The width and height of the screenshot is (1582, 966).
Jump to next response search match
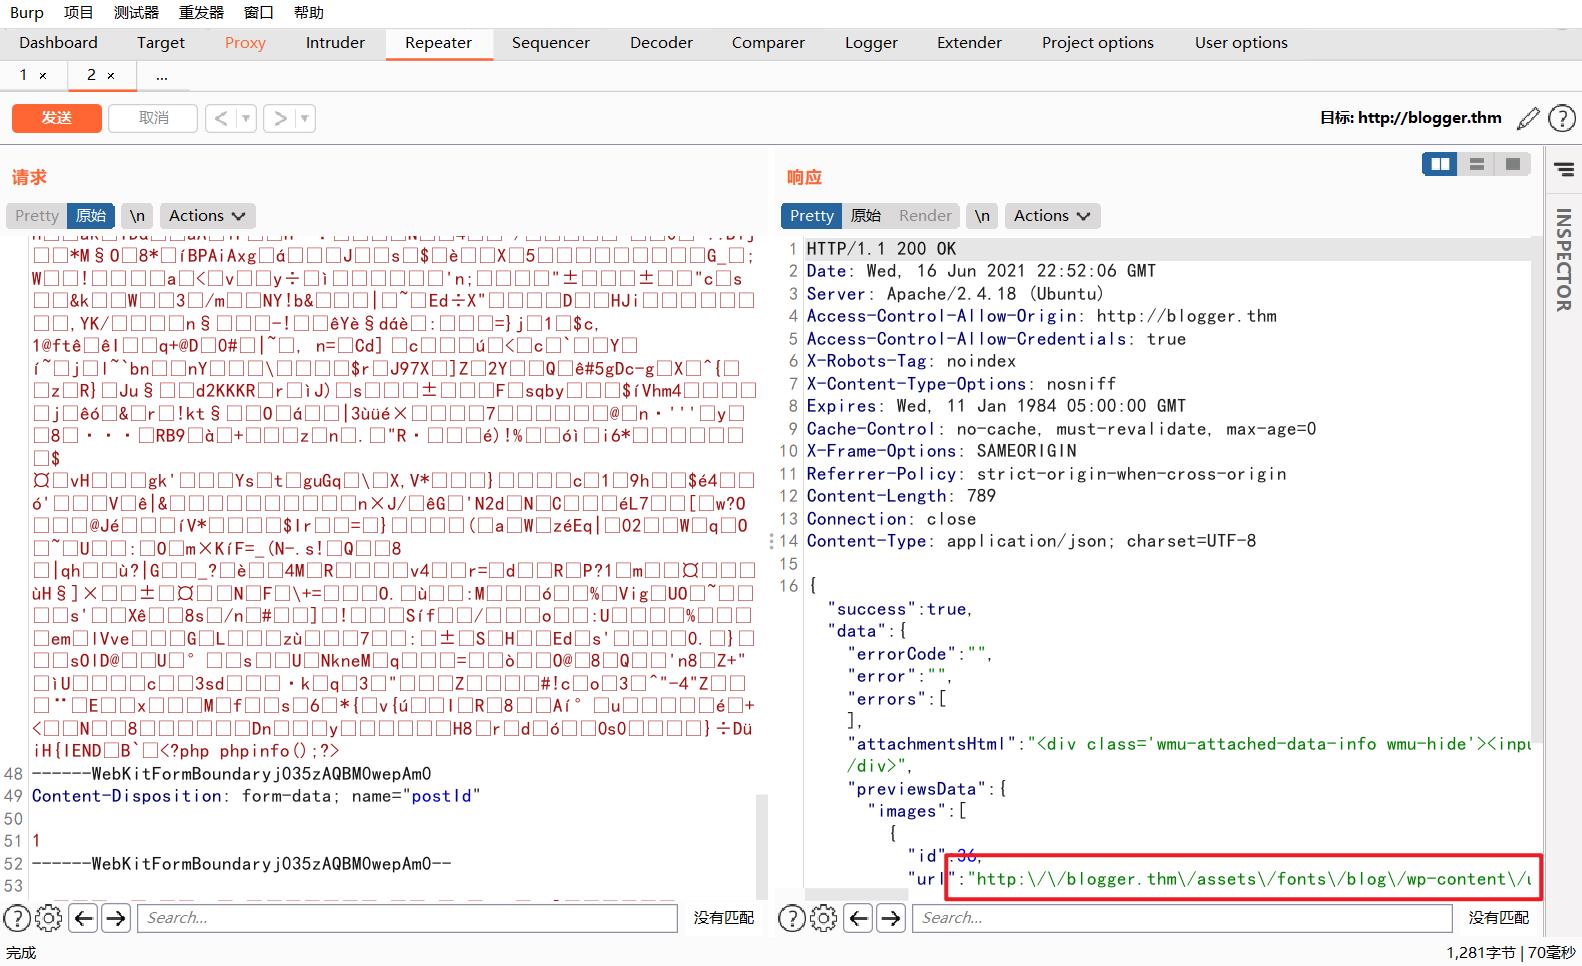point(891,918)
